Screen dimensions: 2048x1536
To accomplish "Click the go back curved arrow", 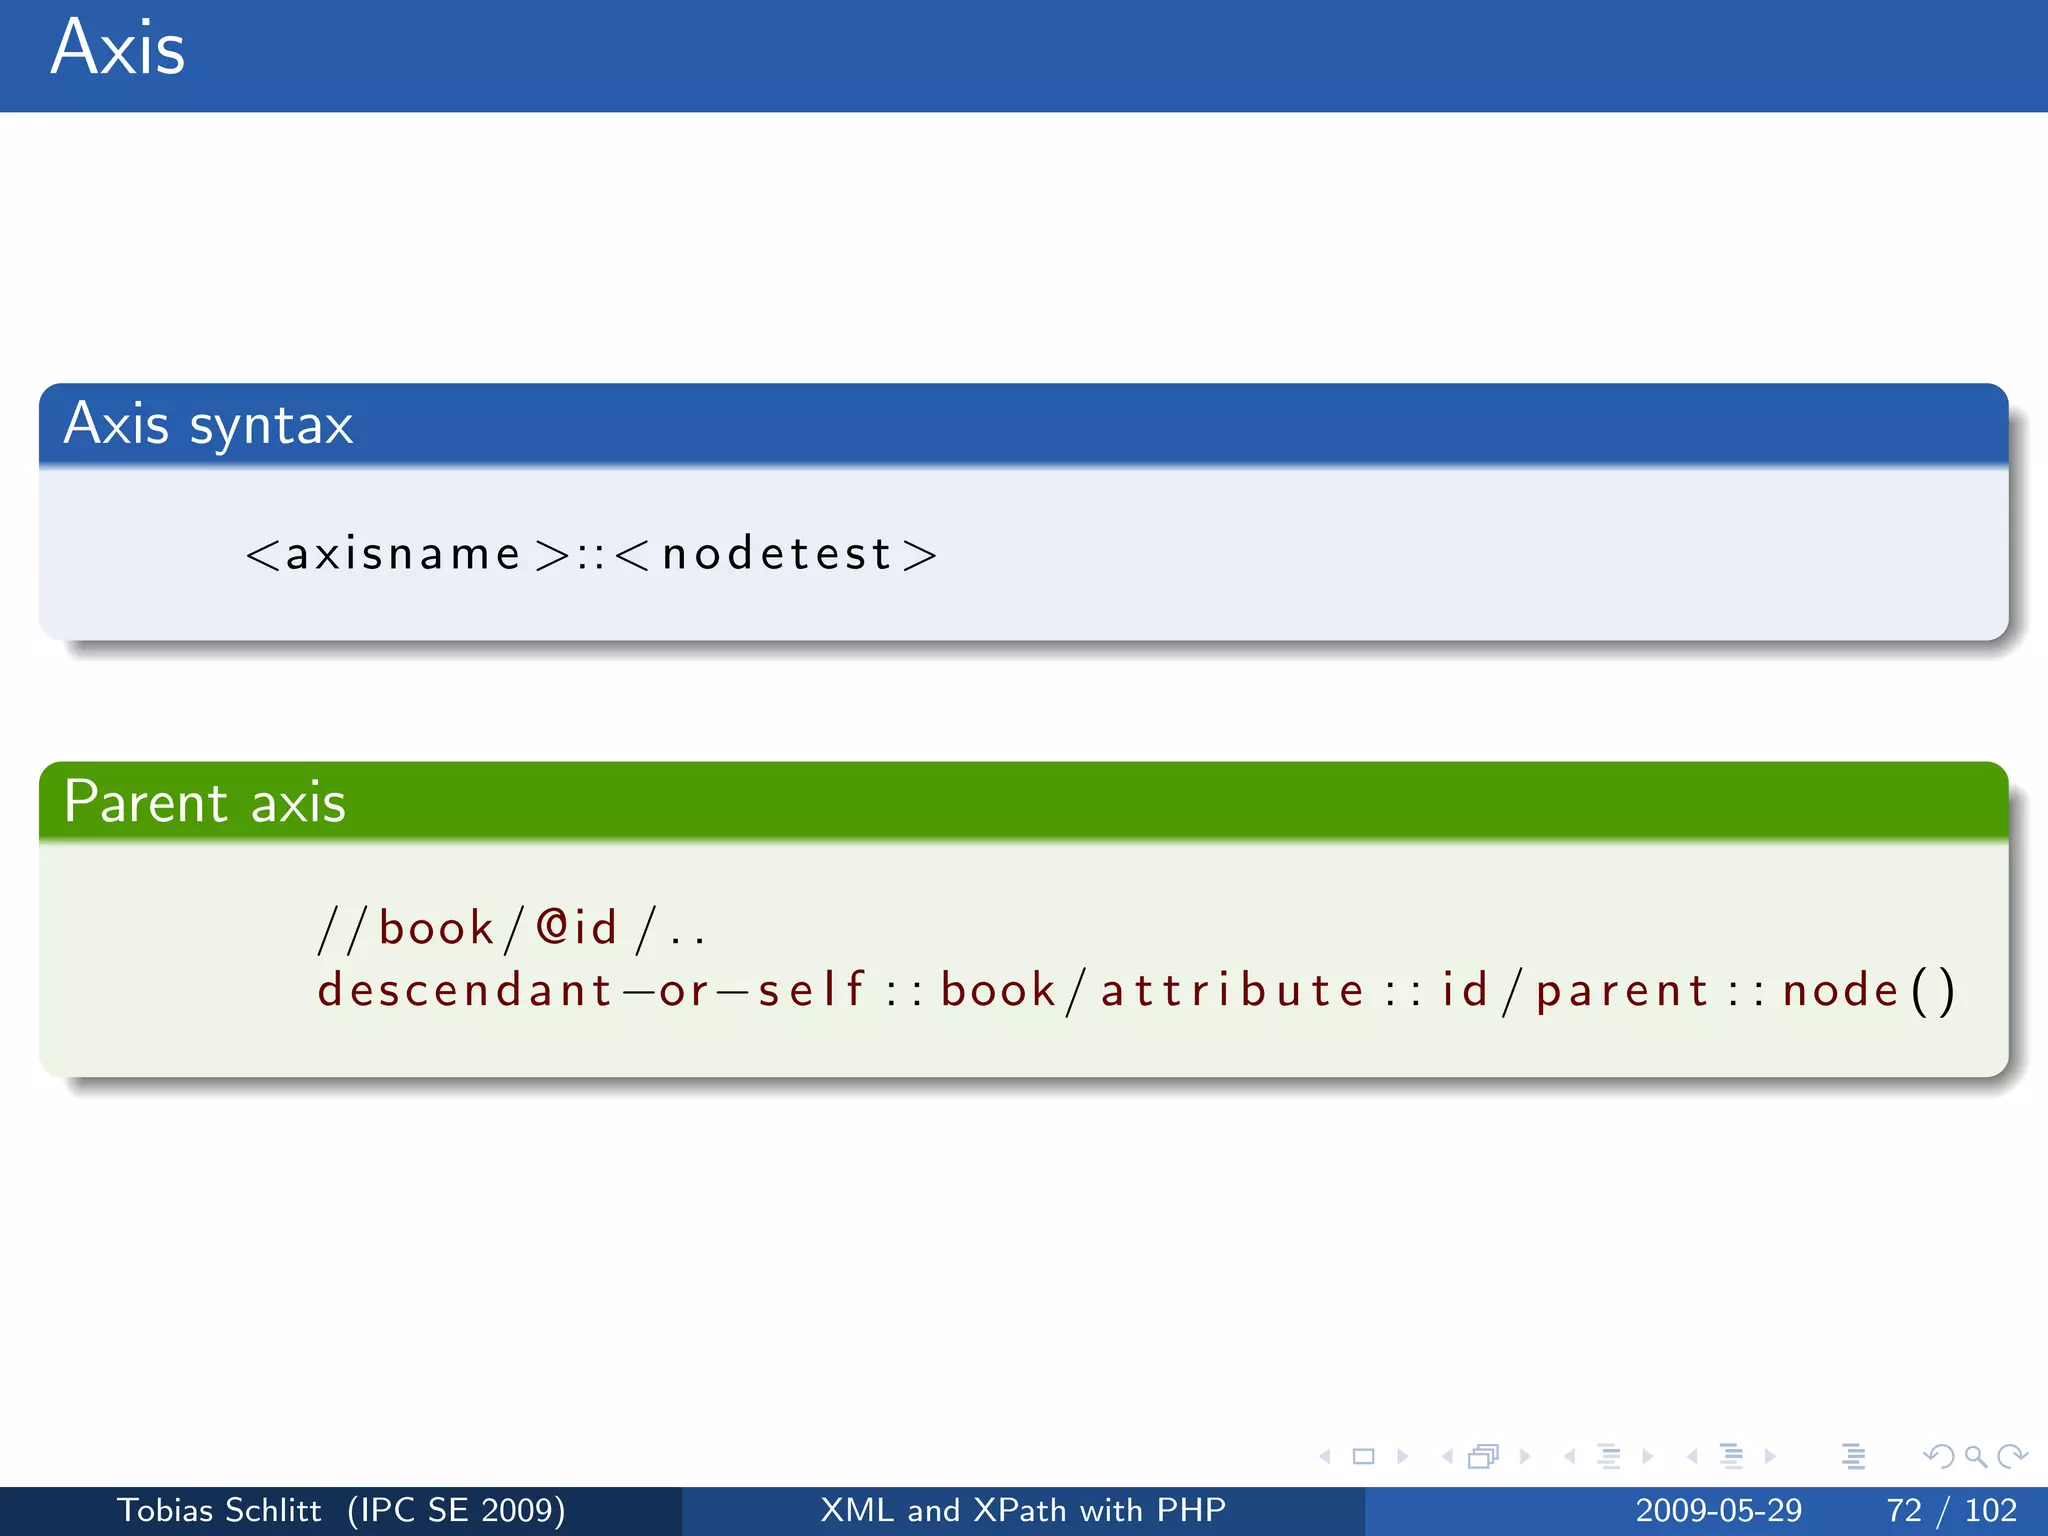I will (x=1938, y=1457).
